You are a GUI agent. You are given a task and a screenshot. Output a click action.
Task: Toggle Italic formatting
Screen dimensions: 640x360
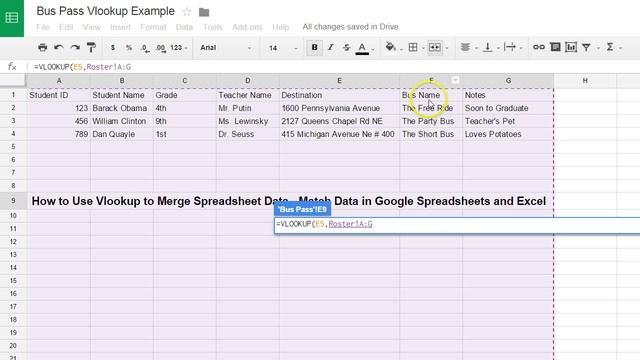point(331,47)
